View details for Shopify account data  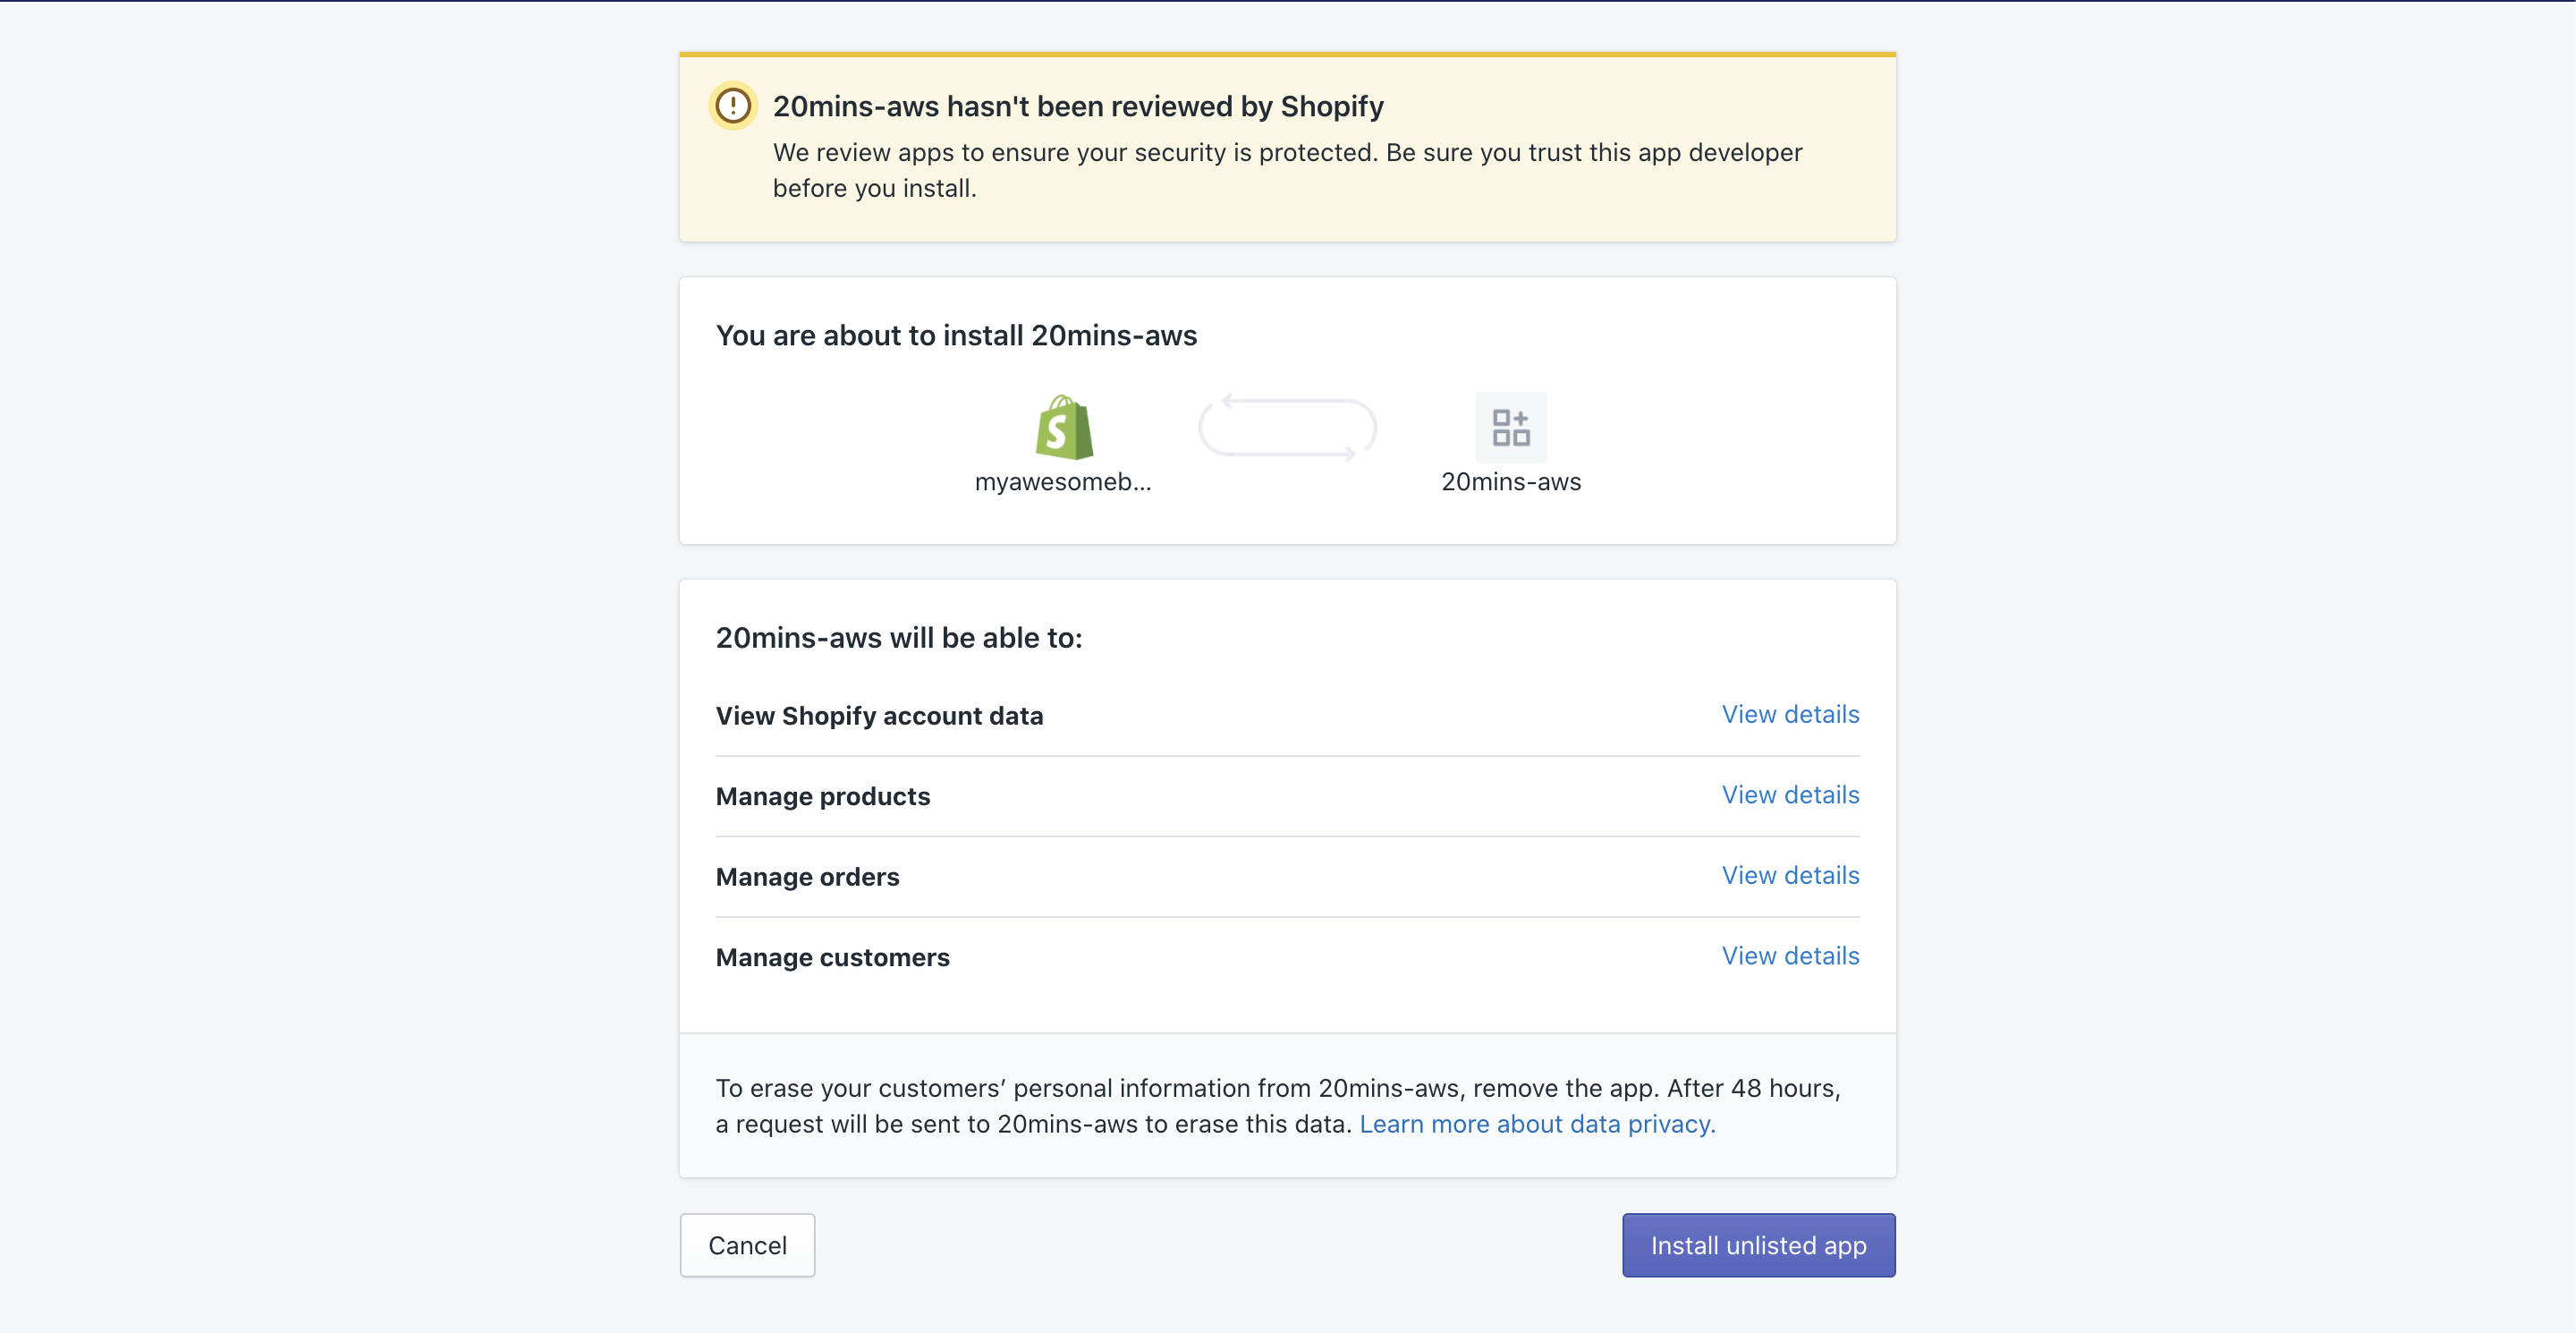pyautogui.click(x=1790, y=715)
